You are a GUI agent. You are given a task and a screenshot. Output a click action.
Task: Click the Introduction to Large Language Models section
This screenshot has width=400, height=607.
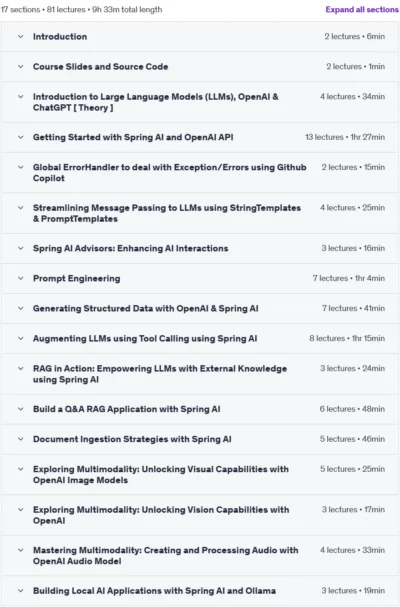[156, 102]
